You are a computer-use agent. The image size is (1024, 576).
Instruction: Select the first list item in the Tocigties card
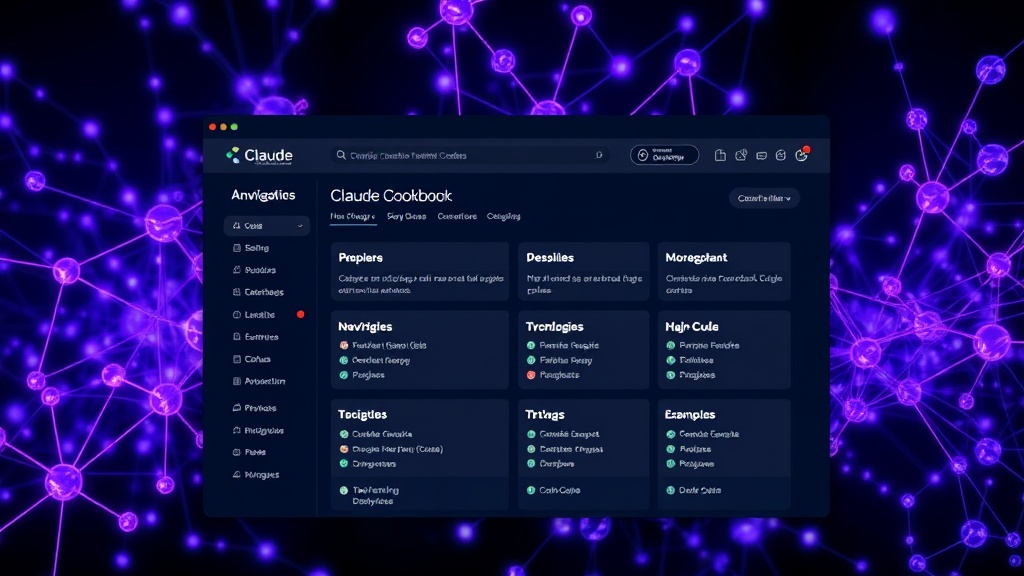point(376,434)
